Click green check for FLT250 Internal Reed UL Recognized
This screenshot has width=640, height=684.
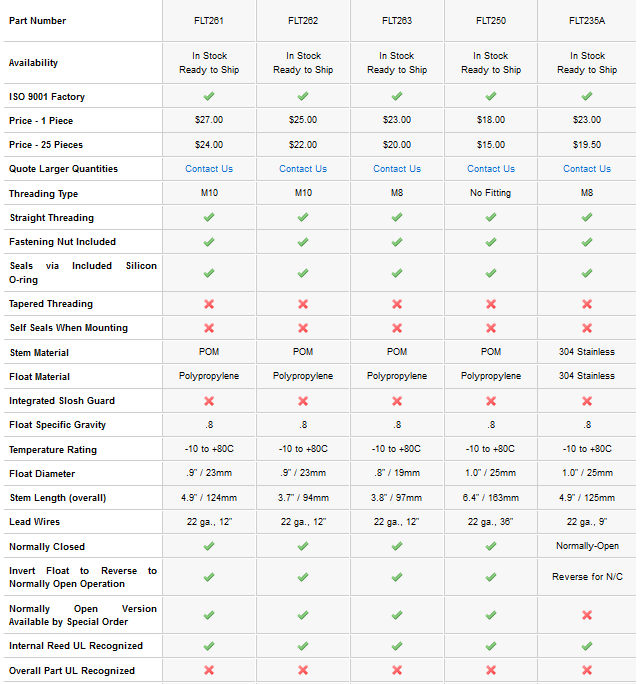point(491,646)
